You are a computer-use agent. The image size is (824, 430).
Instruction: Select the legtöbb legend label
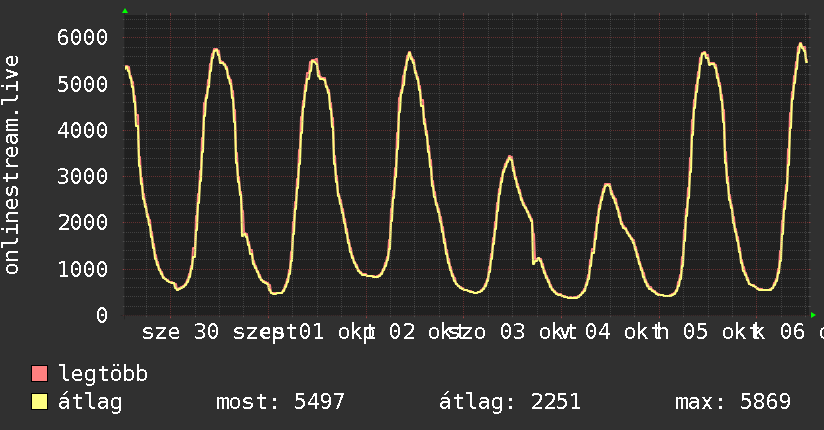click(103, 373)
